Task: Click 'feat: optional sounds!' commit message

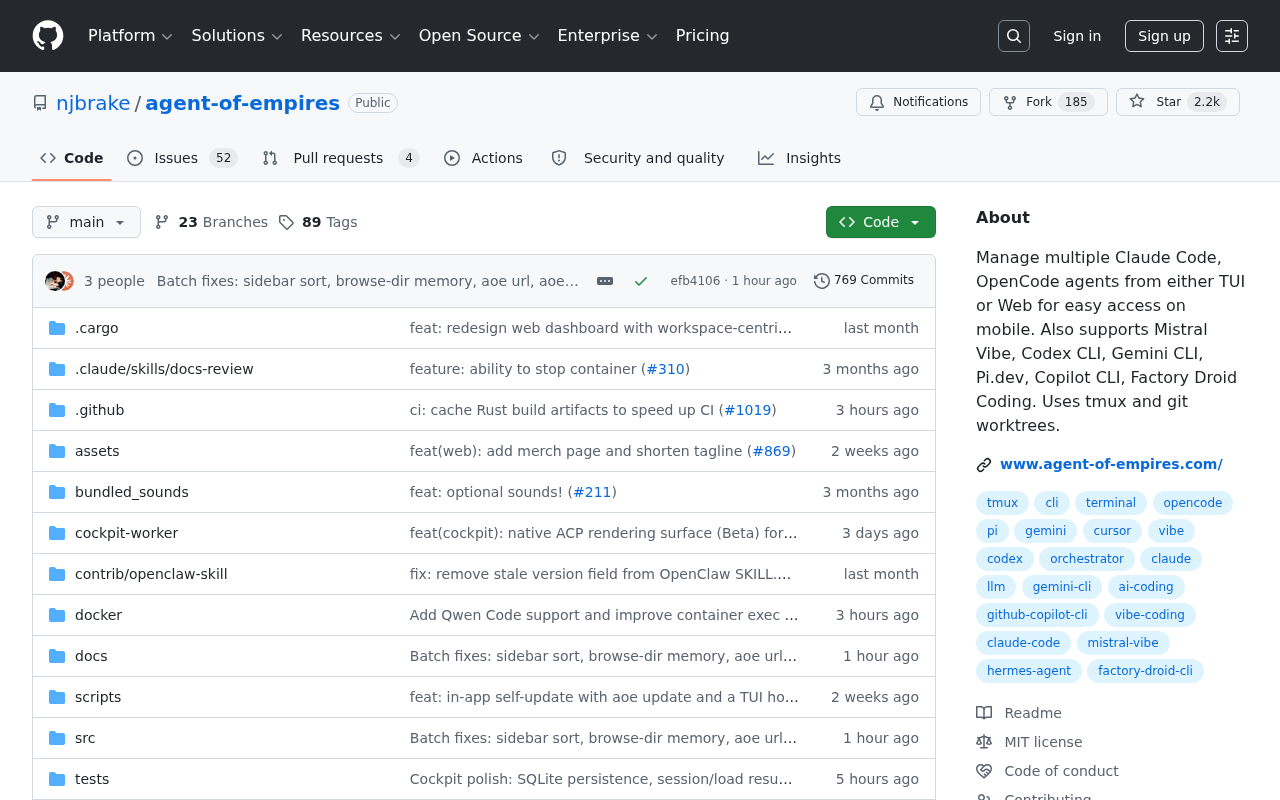Action: click(x=486, y=492)
